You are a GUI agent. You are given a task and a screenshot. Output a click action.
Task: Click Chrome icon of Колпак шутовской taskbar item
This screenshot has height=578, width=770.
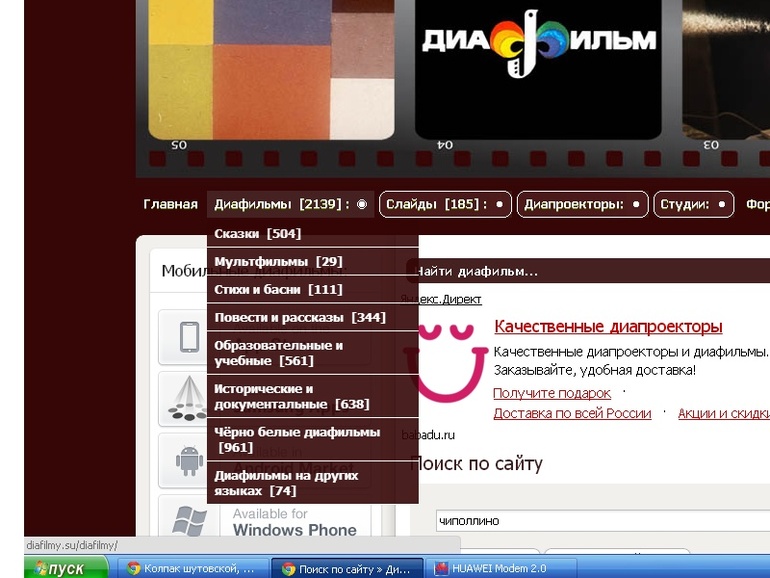(x=133, y=568)
